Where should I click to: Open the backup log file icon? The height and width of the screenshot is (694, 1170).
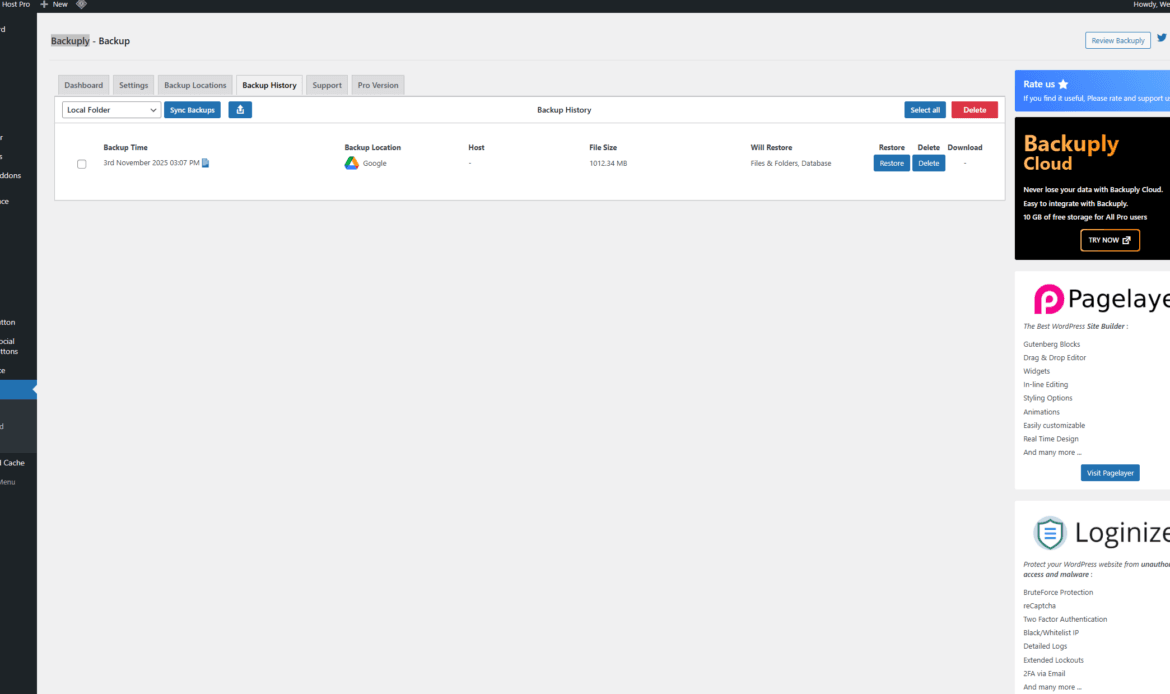pos(206,163)
